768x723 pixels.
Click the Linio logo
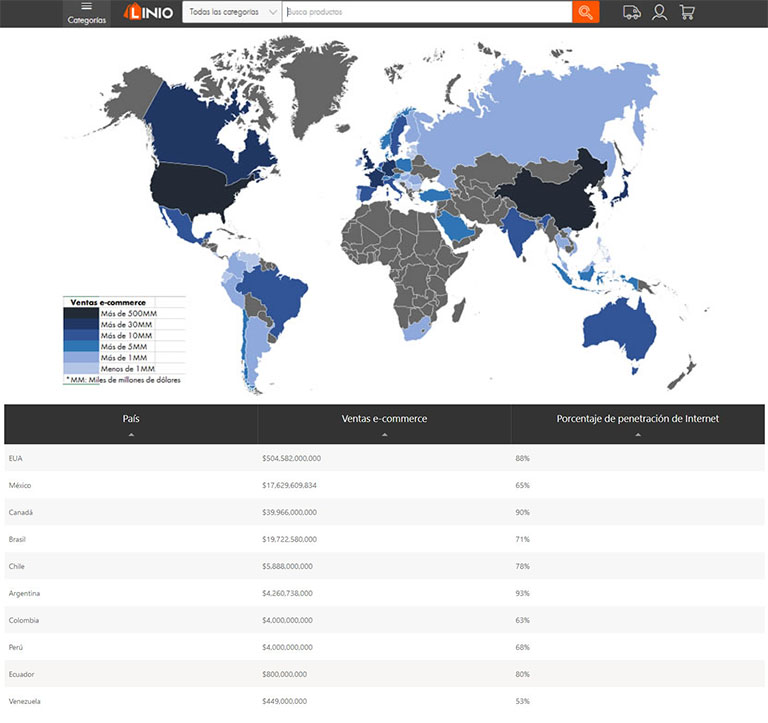pos(148,12)
